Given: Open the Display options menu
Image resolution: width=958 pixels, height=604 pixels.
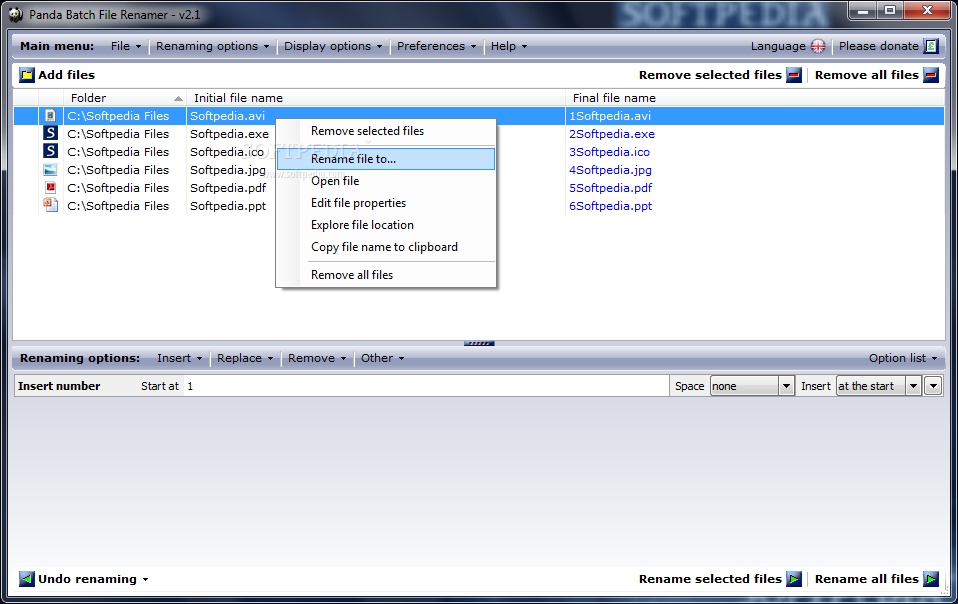Looking at the screenshot, I should (333, 46).
